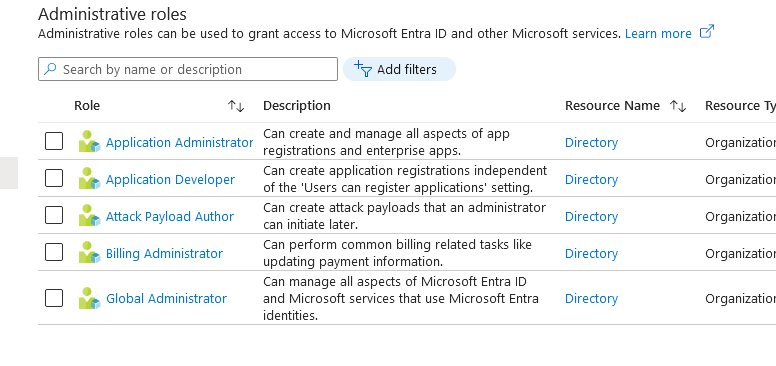The width and height of the screenshot is (776, 366).
Task: Open the Attack Payload Author role
Action: 170,217
